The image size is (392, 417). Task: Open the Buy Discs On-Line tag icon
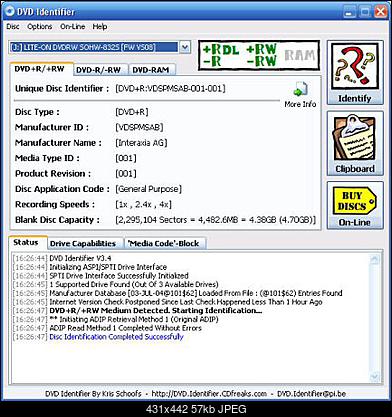355,201
